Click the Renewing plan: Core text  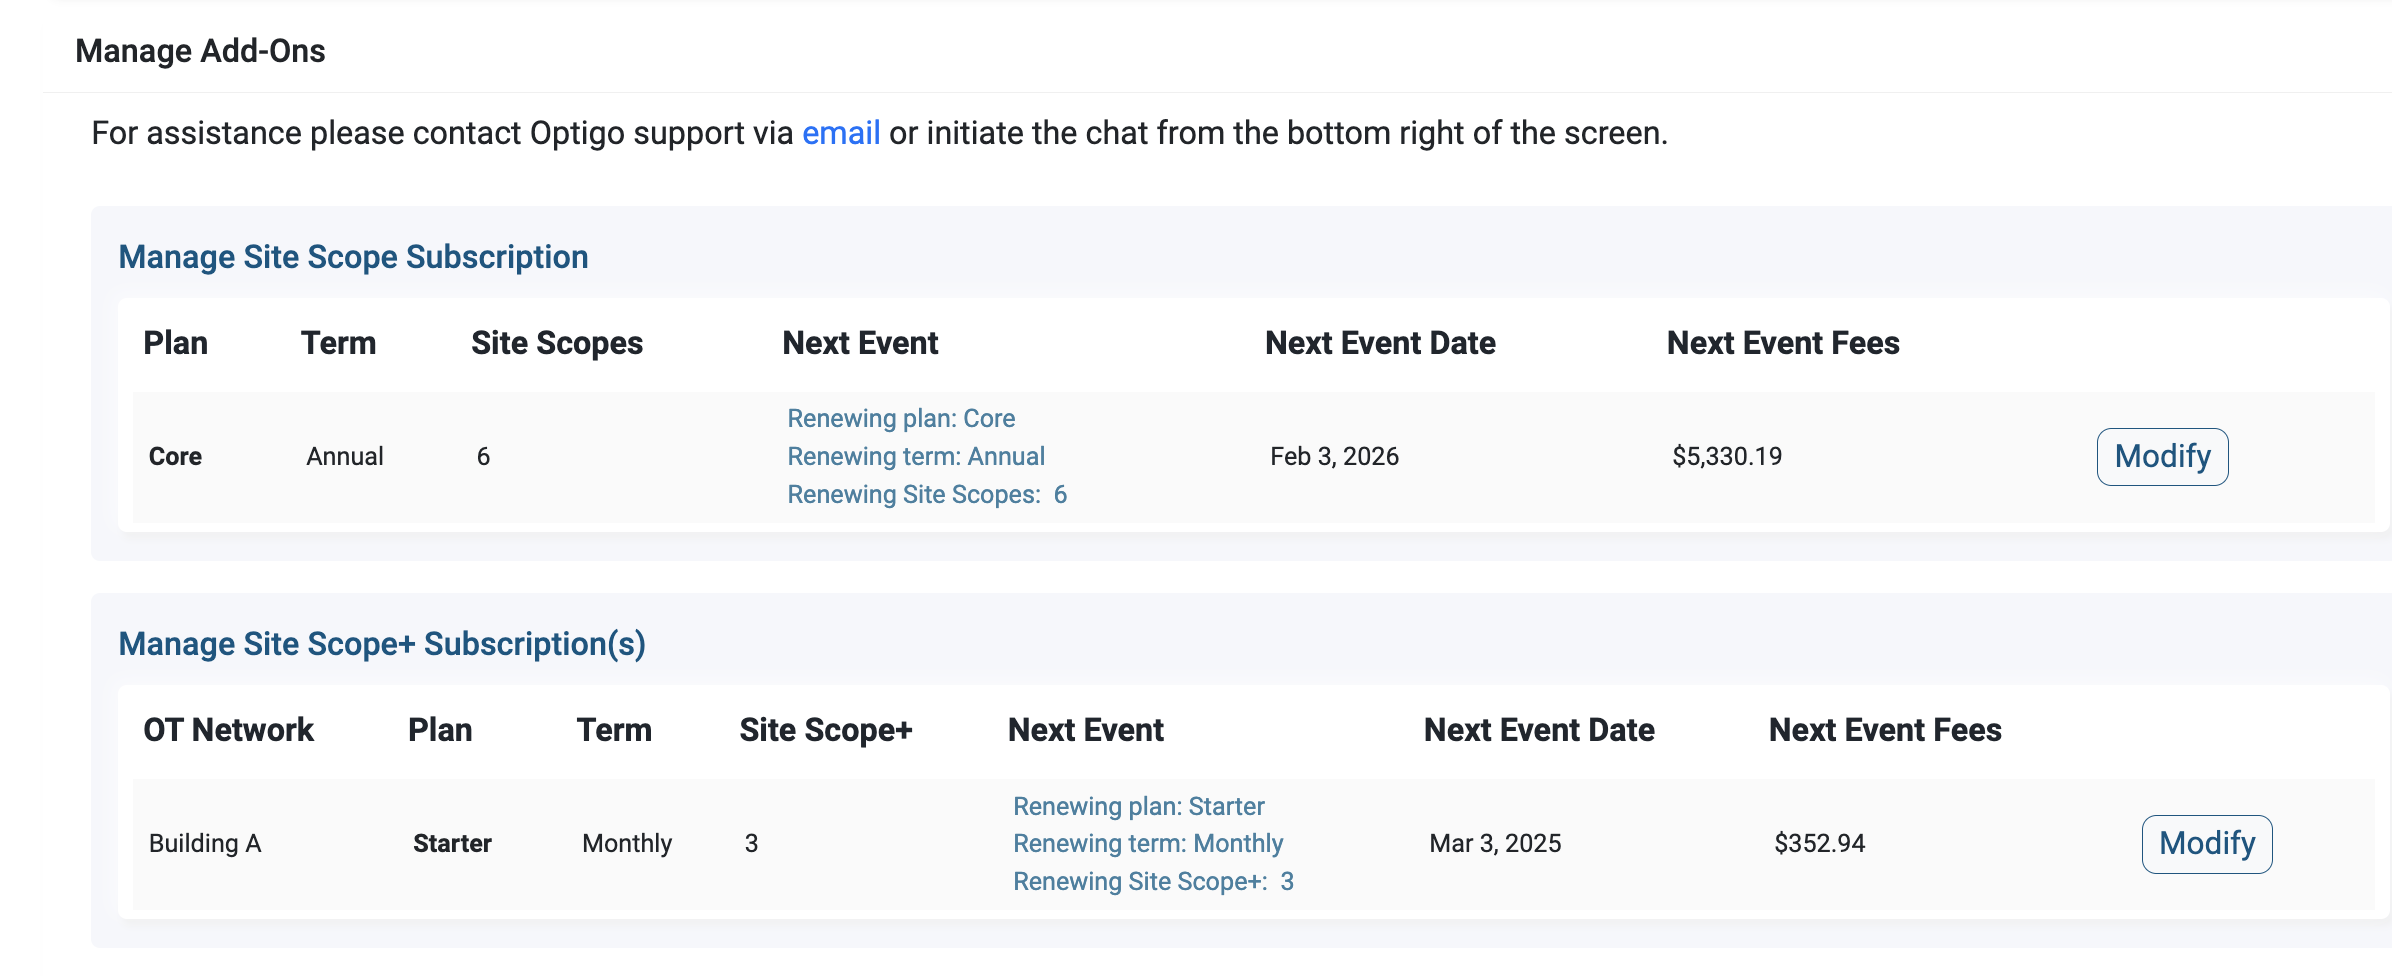tap(900, 419)
